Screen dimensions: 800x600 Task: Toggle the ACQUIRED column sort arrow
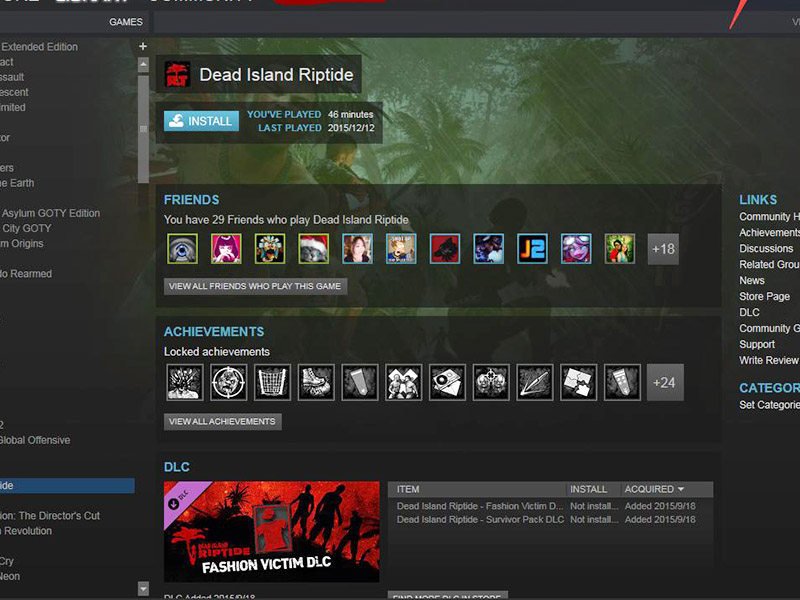(681, 489)
